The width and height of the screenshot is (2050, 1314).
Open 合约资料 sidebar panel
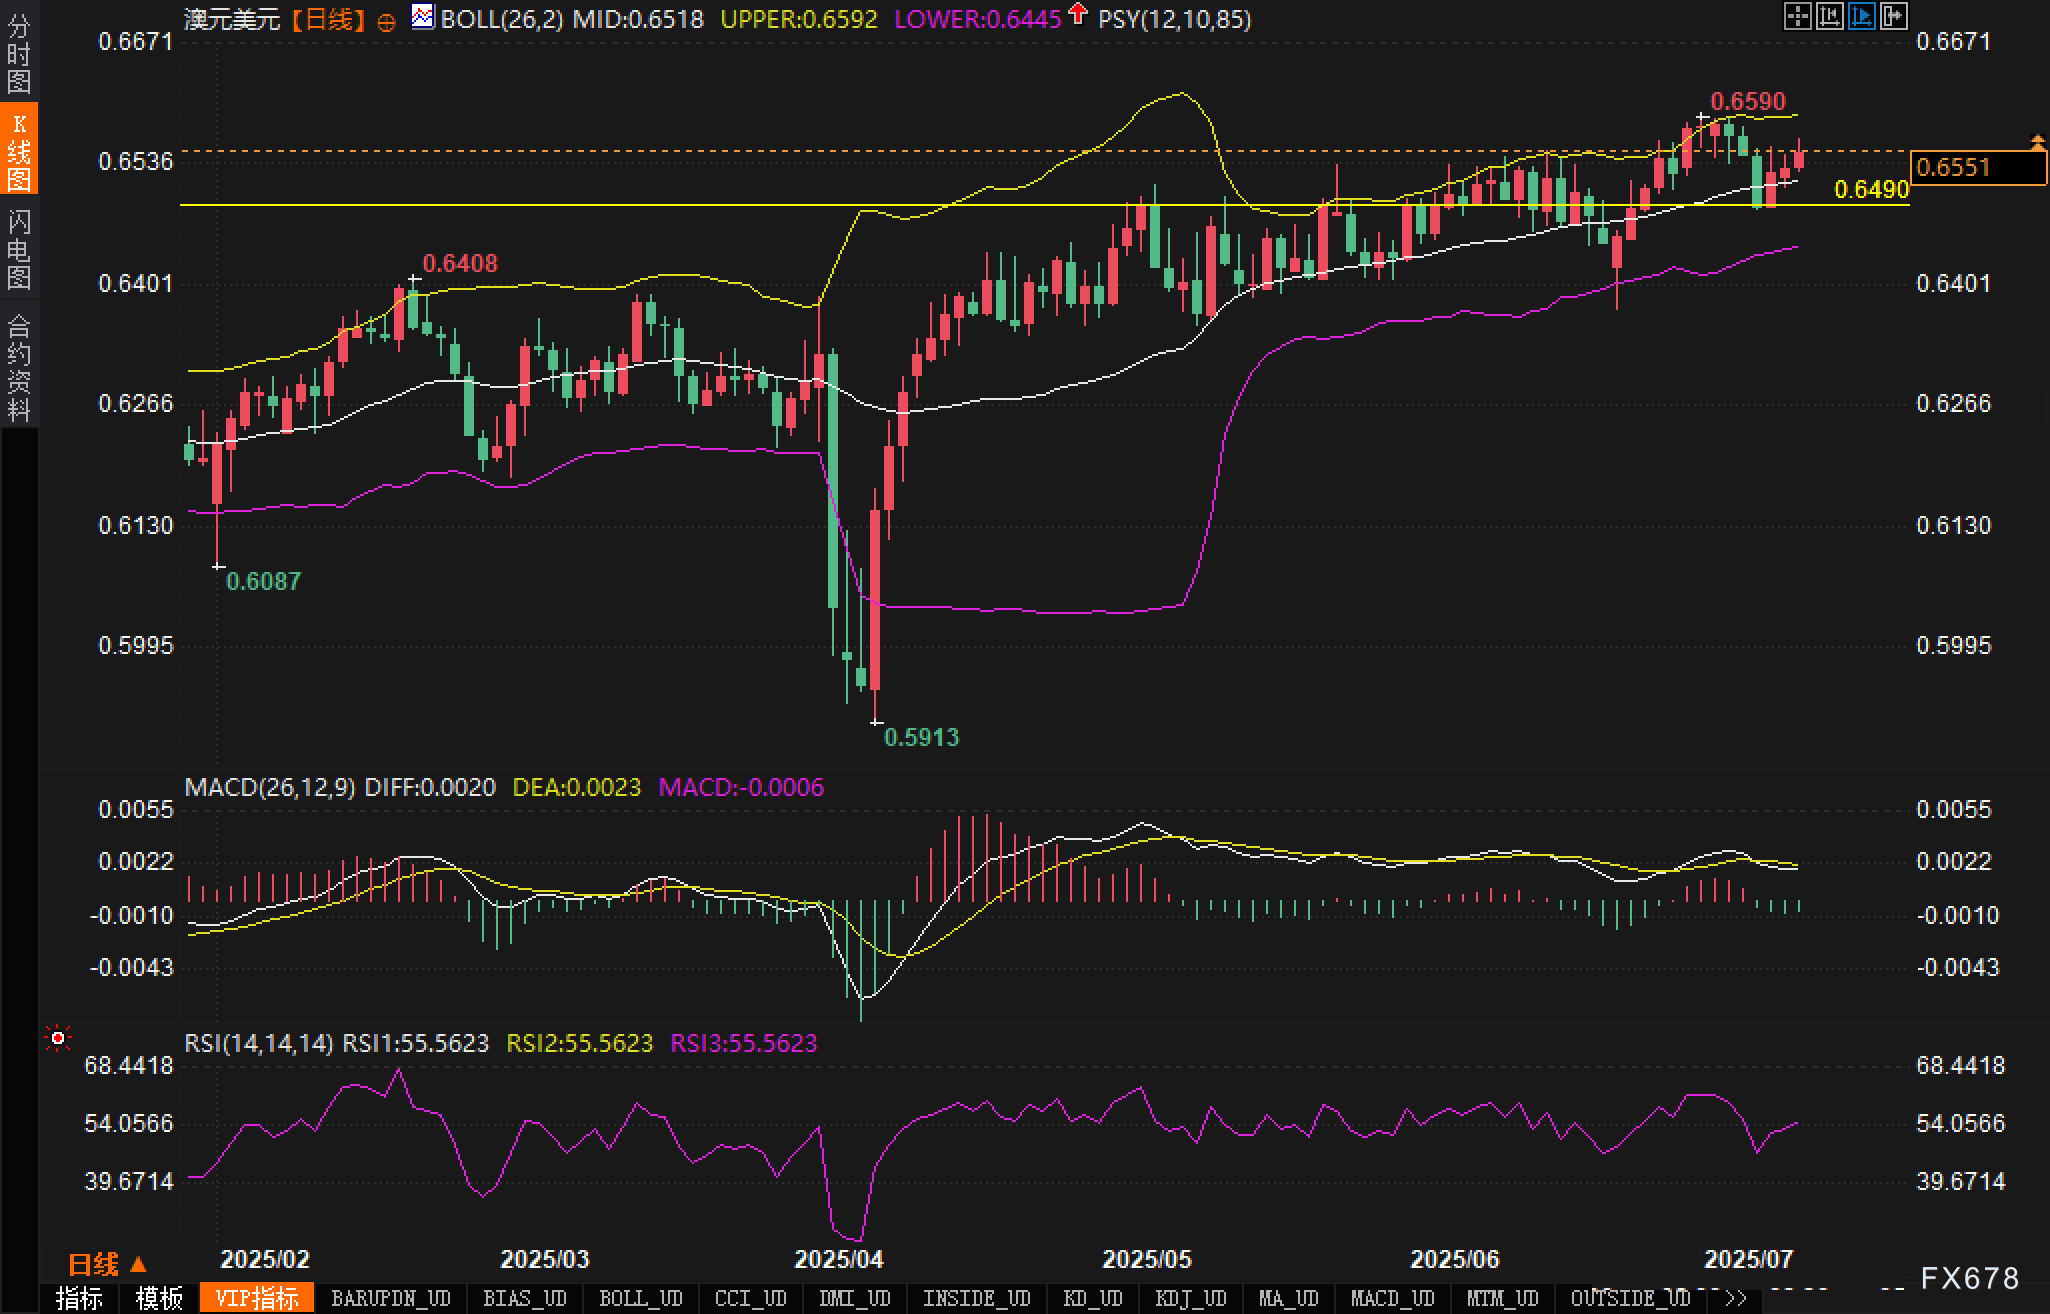[x=19, y=367]
